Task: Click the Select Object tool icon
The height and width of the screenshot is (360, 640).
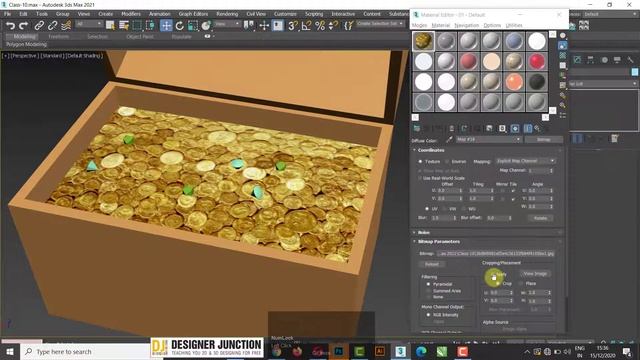Action: click(110, 26)
